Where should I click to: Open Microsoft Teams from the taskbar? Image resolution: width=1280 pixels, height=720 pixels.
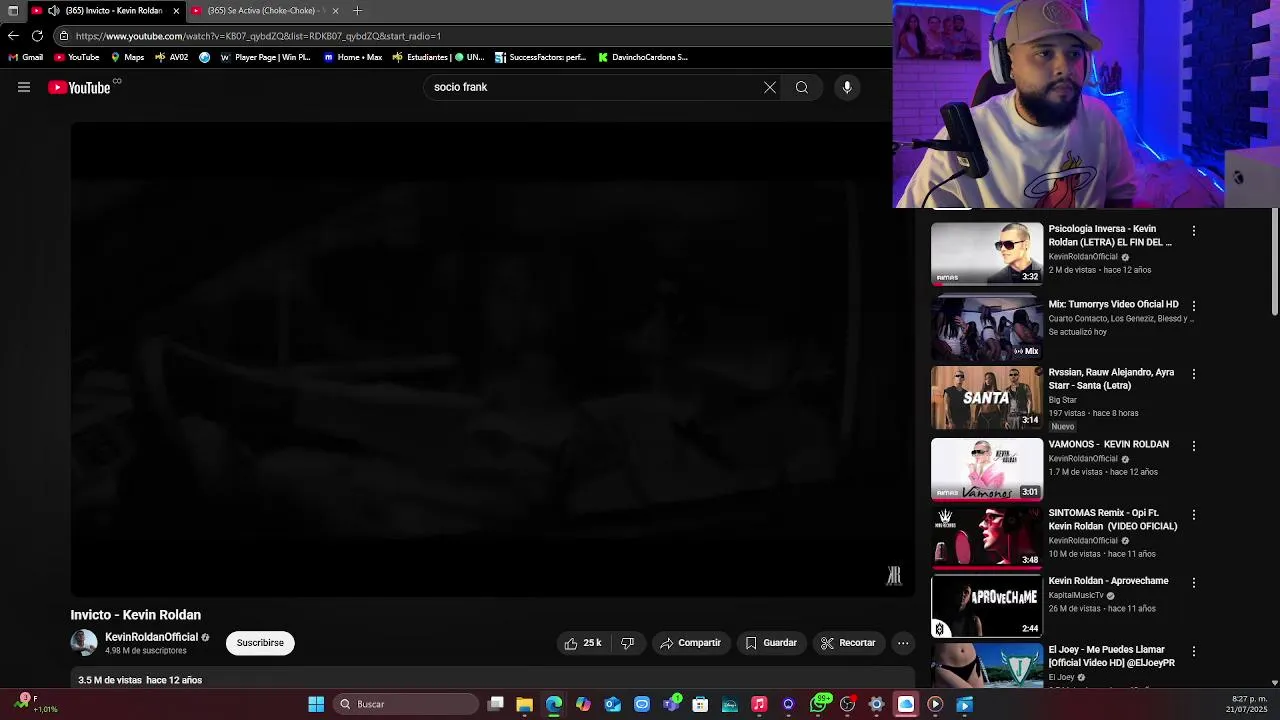click(x=671, y=704)
